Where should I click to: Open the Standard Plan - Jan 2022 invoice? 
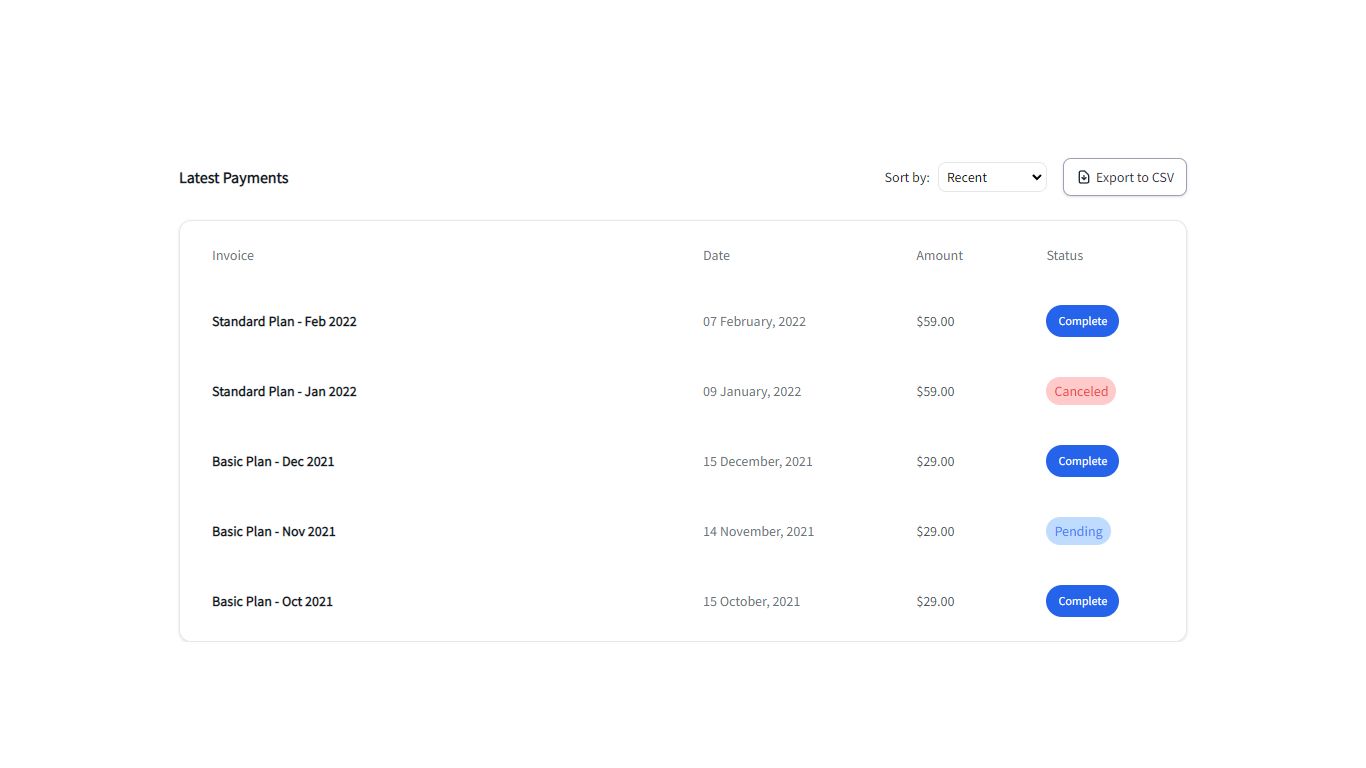284,391
